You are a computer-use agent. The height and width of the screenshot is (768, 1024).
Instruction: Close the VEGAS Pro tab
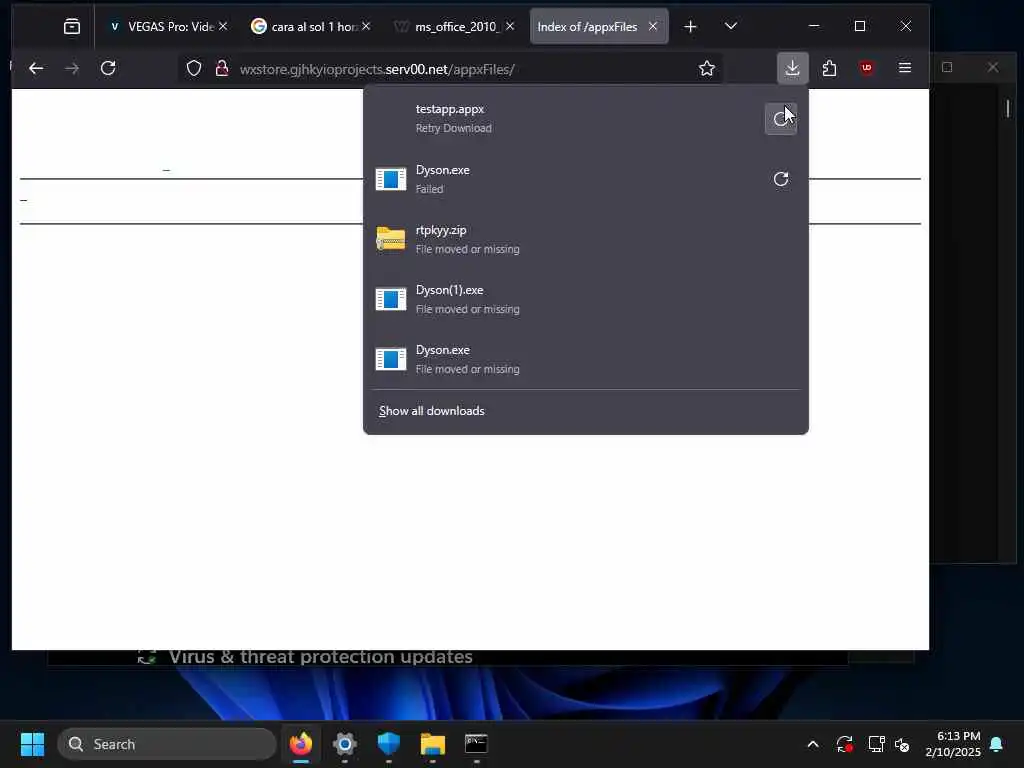tap(223, 26)
